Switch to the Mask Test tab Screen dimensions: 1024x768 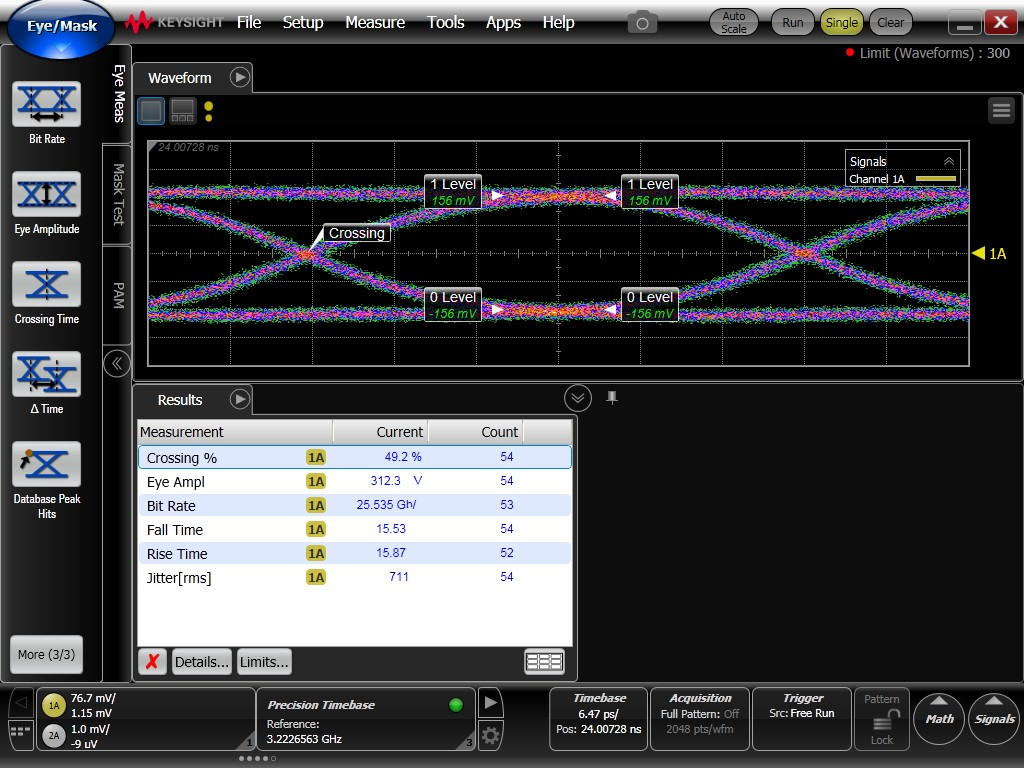[118, 194]
